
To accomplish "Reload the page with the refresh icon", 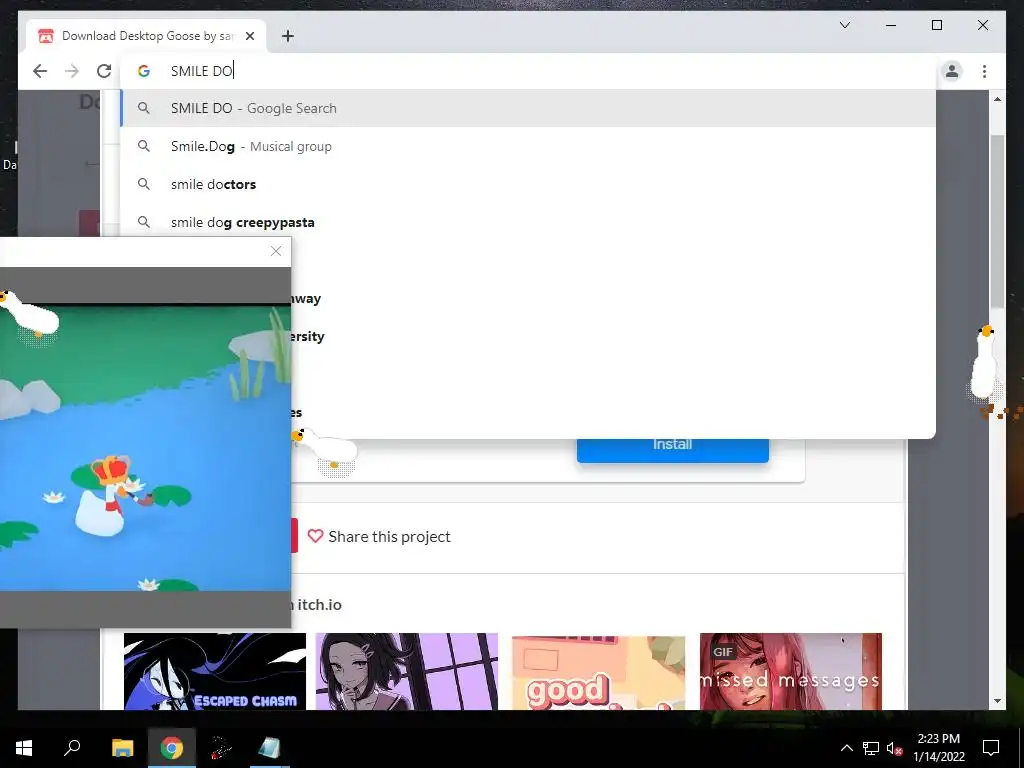I will pyautogui.click(x=104, y=71).
